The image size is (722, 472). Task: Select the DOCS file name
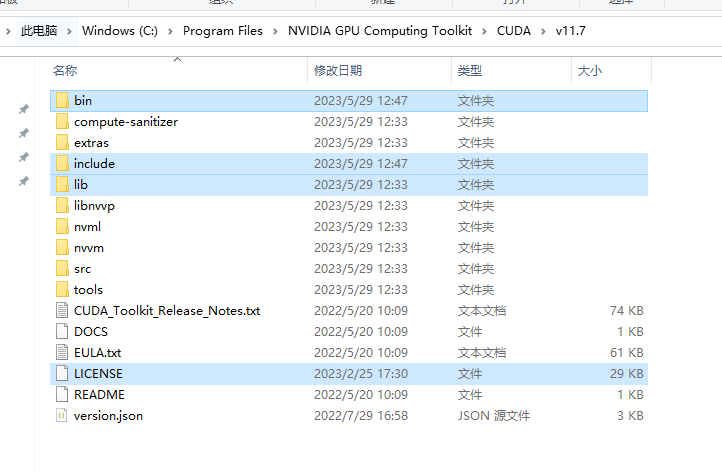91,332
